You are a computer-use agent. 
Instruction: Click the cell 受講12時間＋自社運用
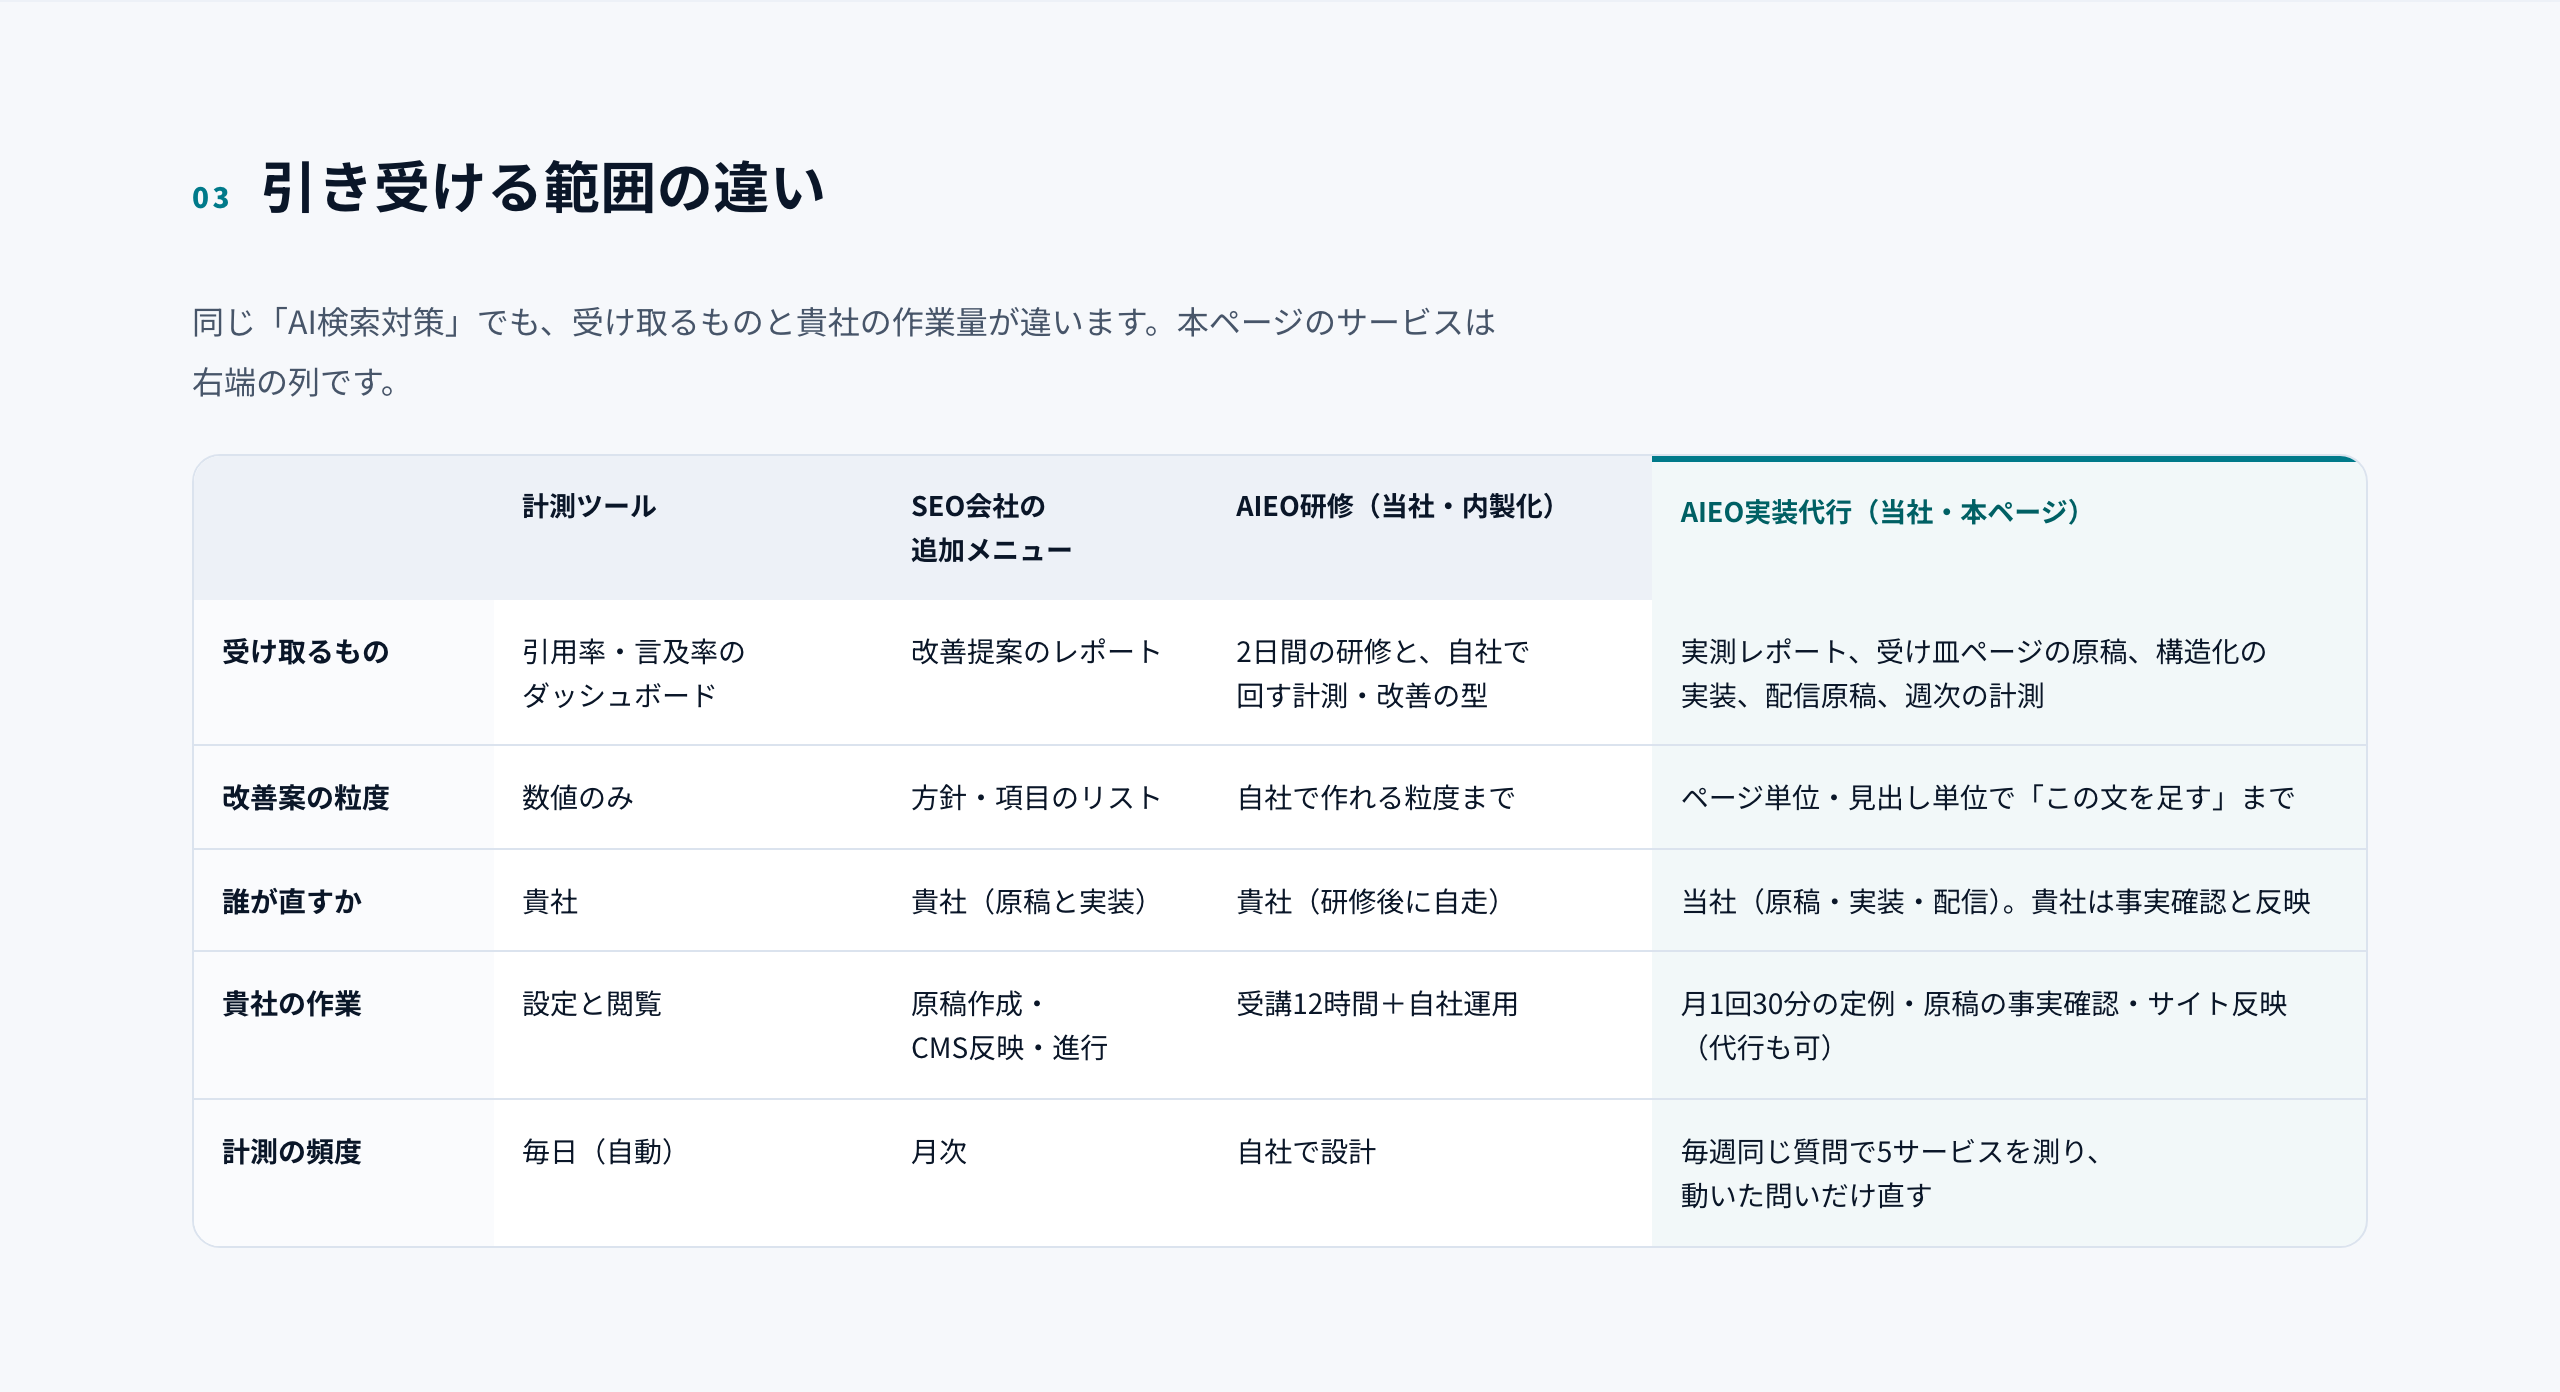pyautogui.click(x=1378, y=1004)
